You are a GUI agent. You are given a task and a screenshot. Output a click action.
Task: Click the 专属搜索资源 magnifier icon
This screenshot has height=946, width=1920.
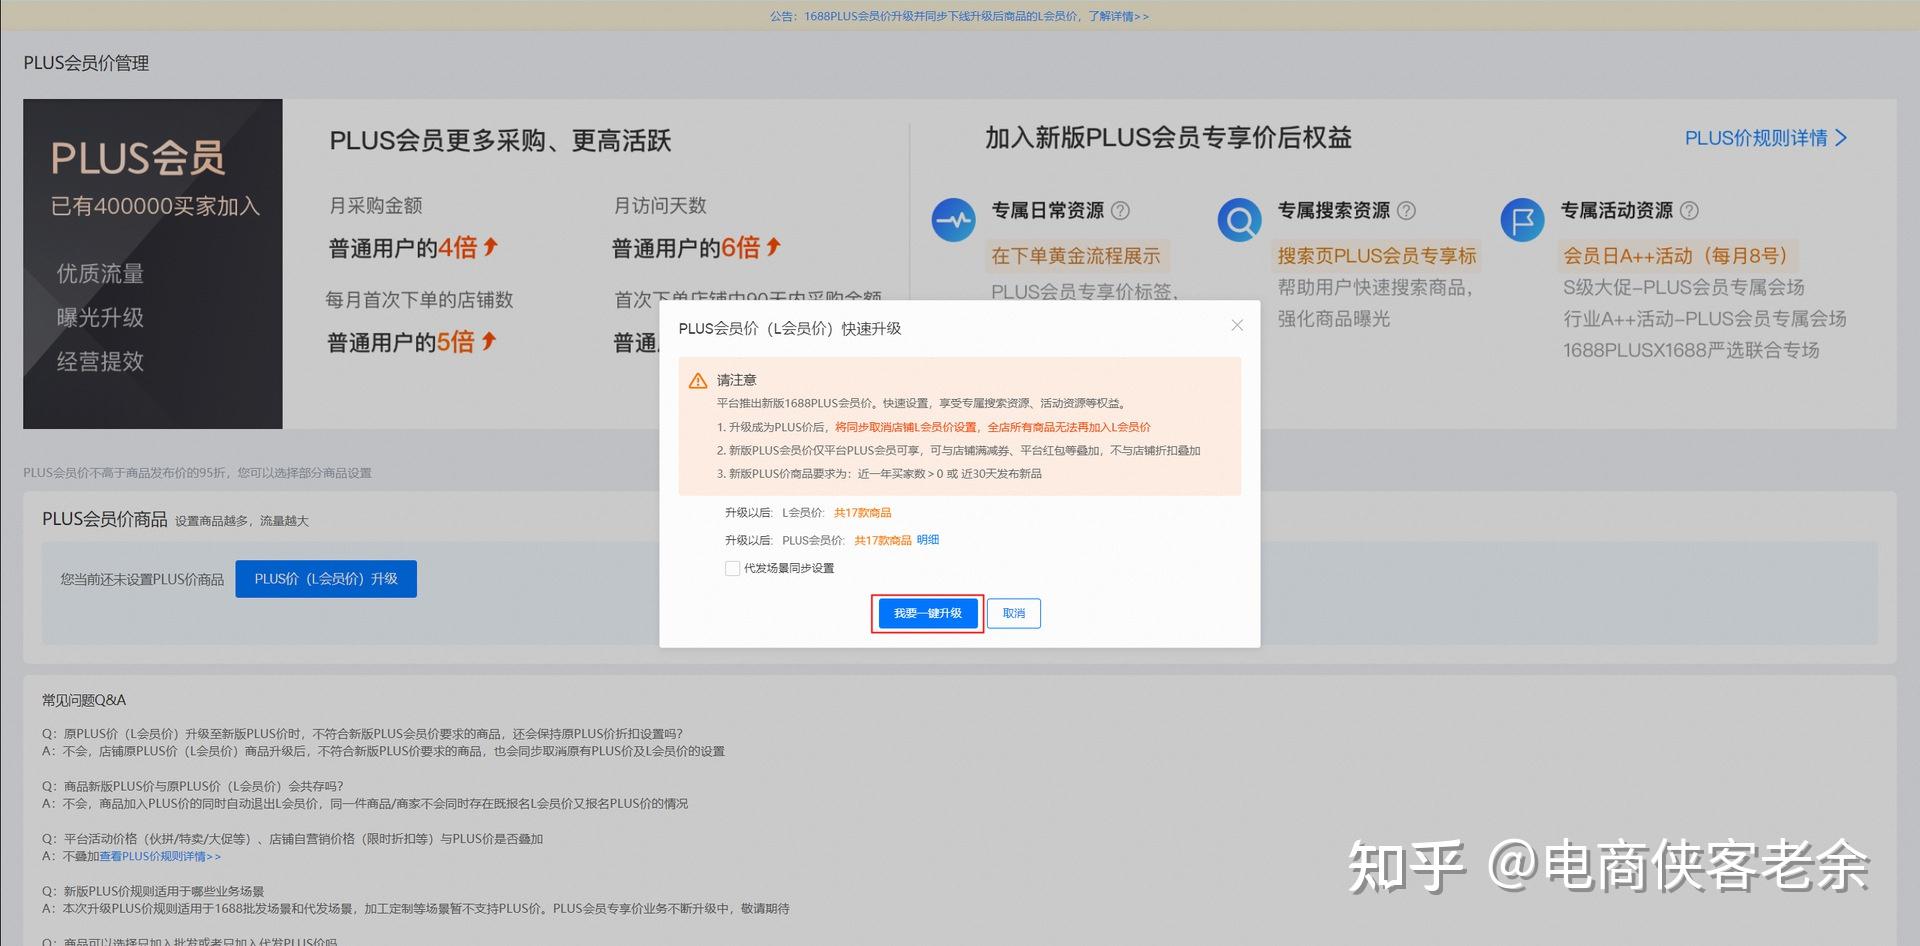pos(1240,219)
